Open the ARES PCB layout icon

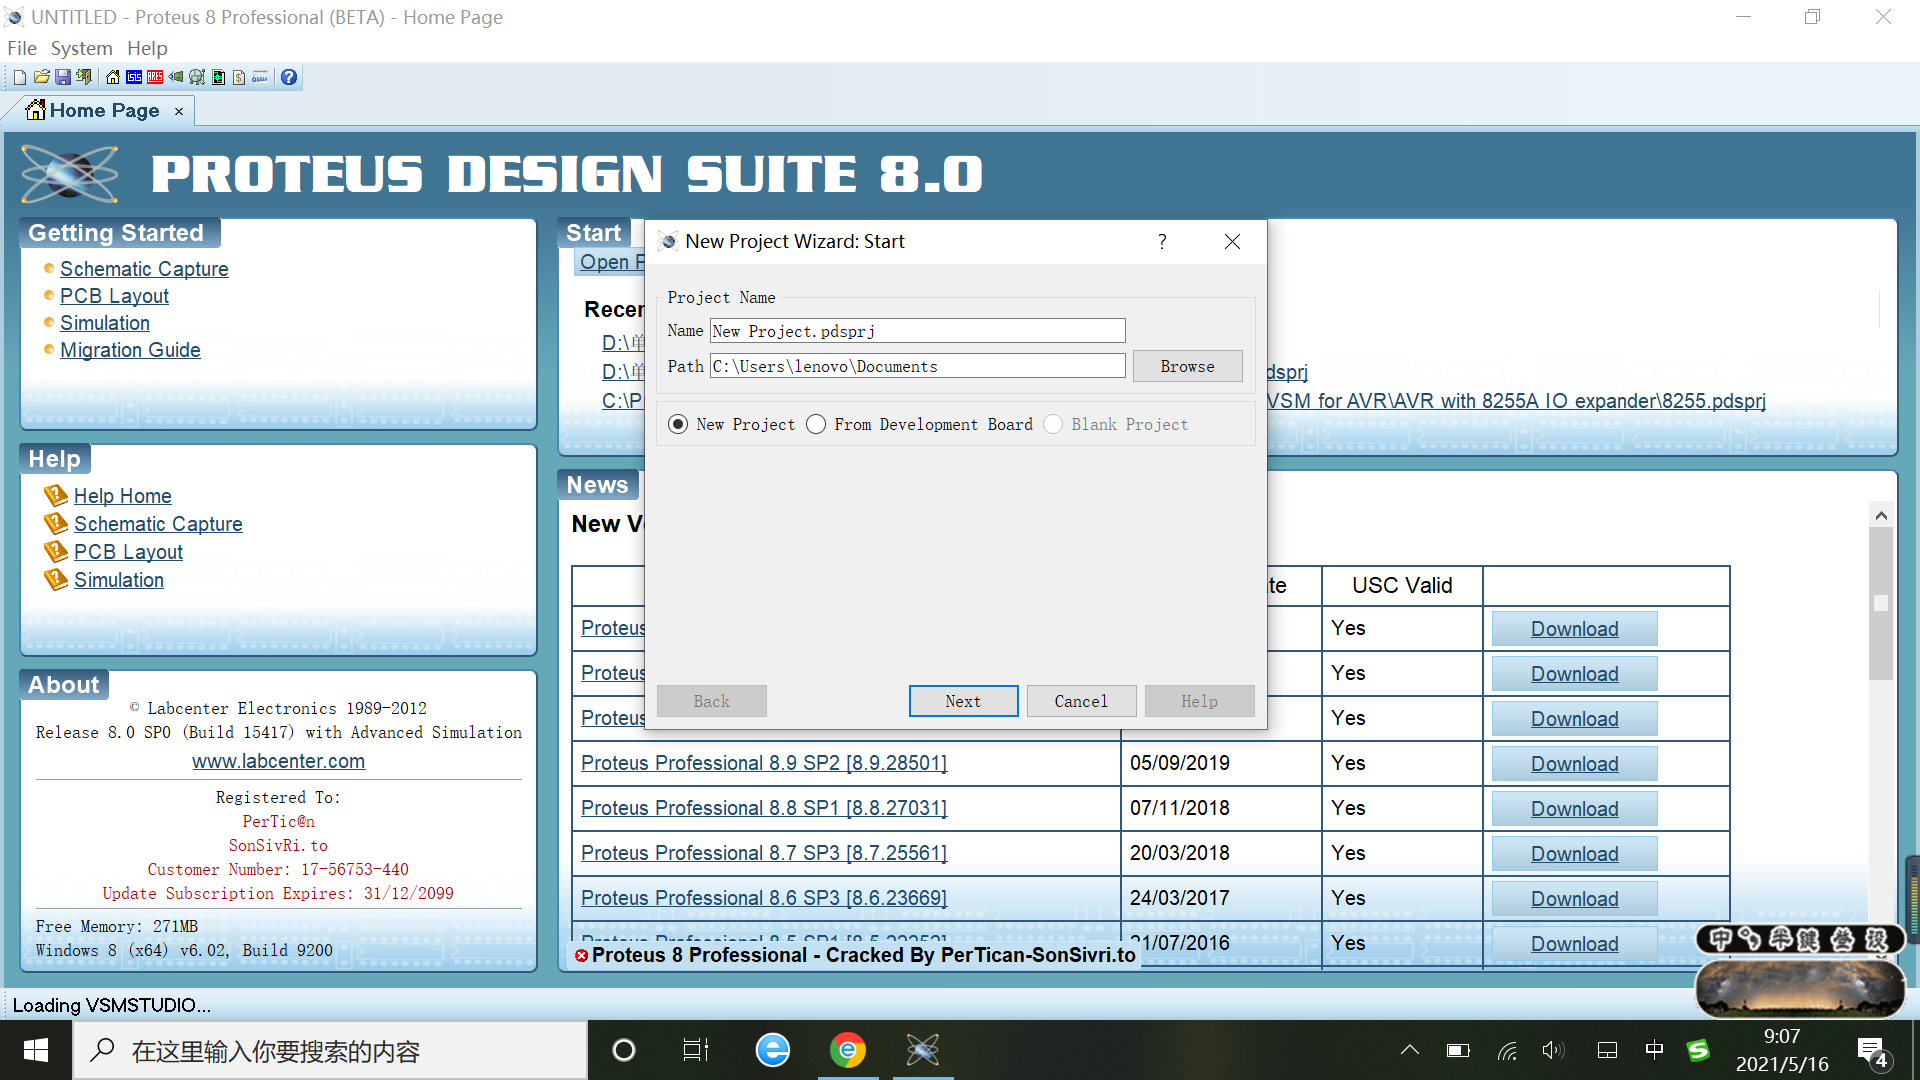click(155, 77)
